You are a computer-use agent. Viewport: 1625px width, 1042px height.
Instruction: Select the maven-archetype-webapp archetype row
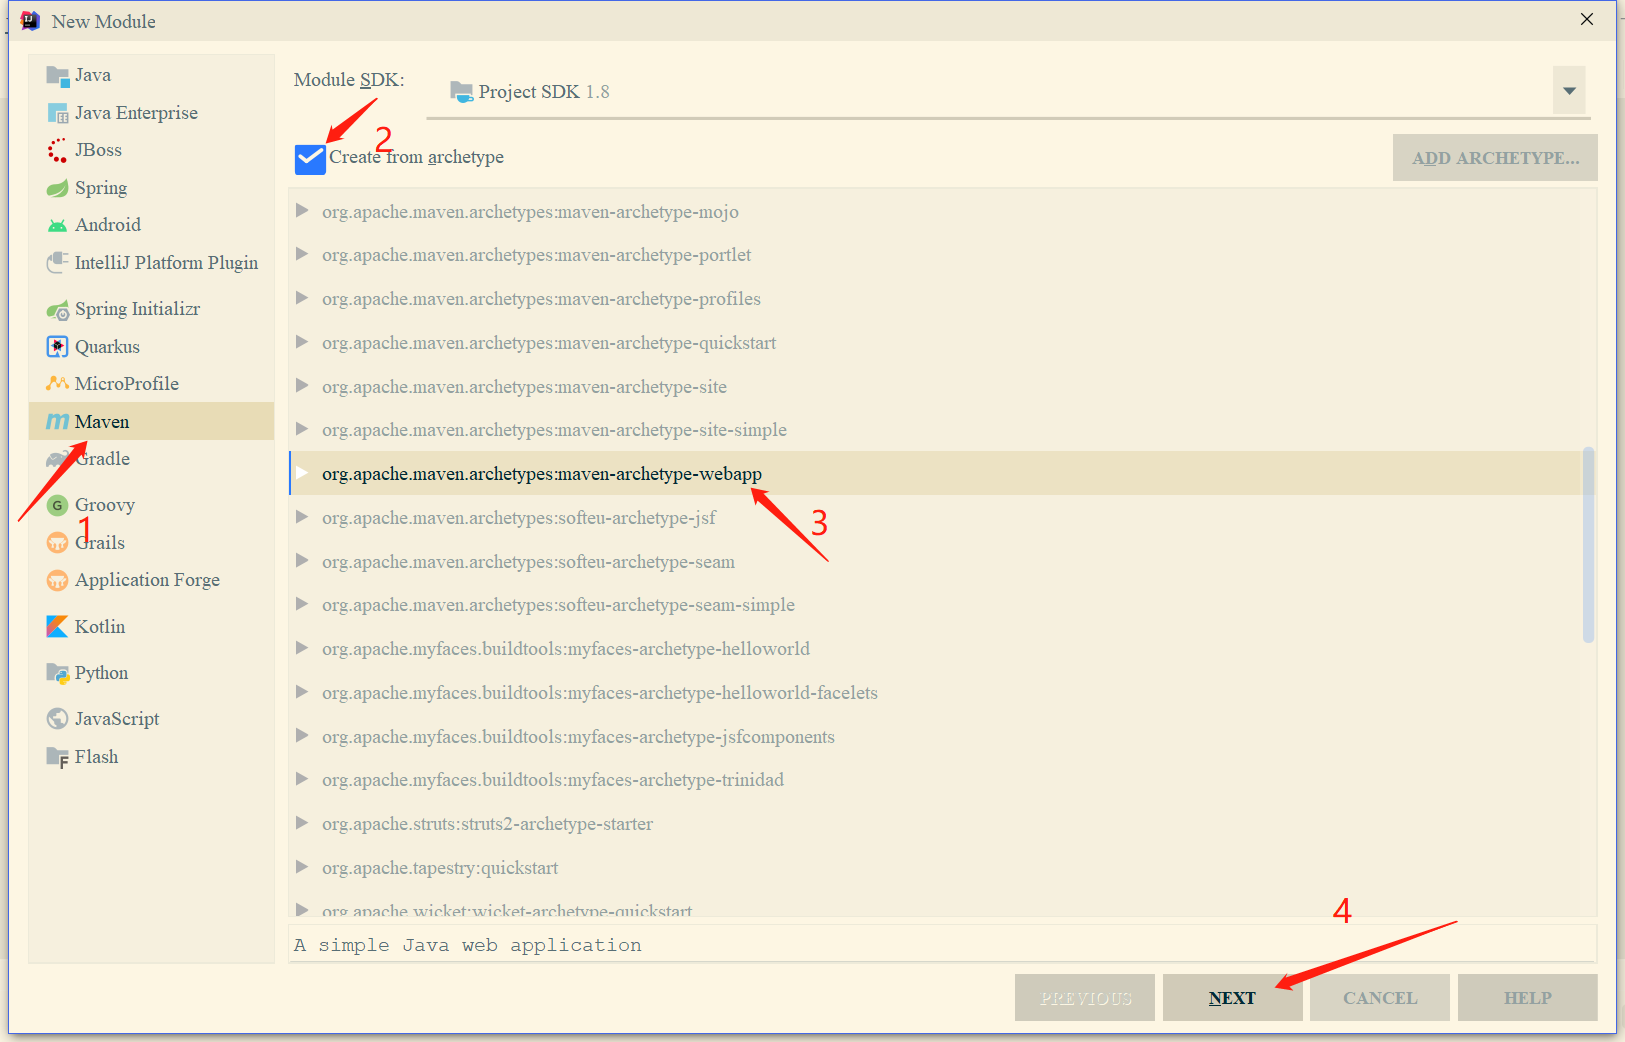coord(935,473)
